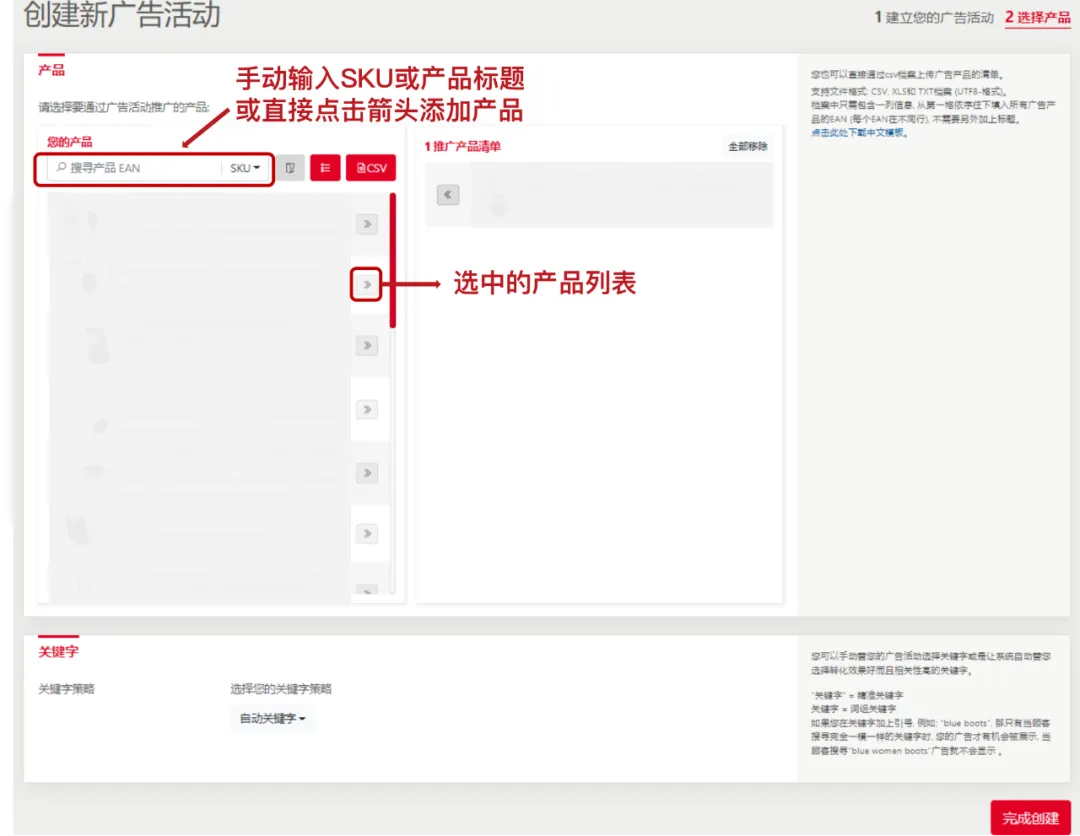Screen dimensions: 1080x836
Task: Open the 点击此处下载中文模板 download link
Action: tap(858, 133)
